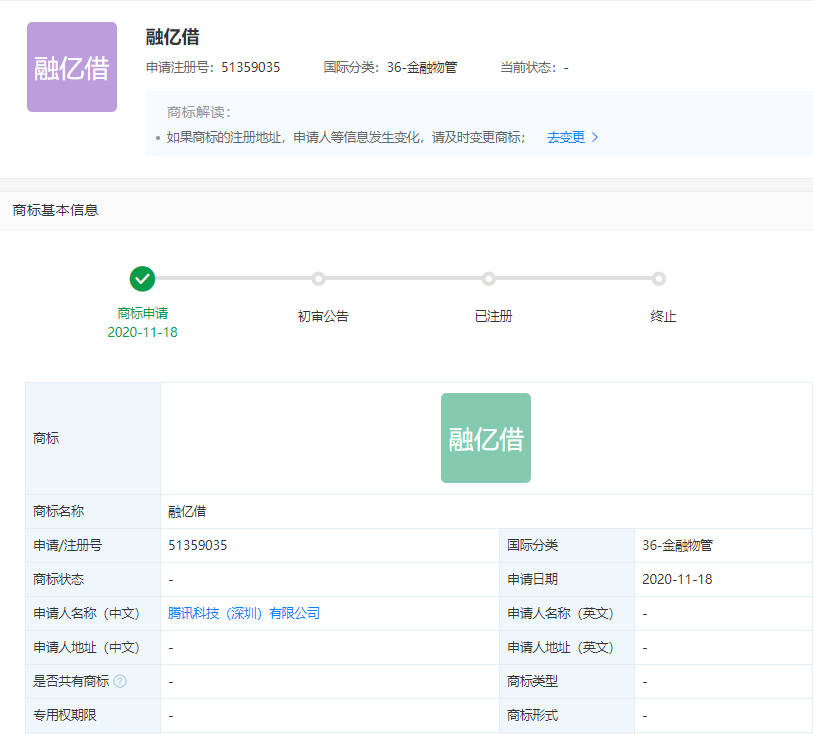Click the 商标解读 notice heading
The height and width of the screenshot is (734, 813).
[x=199, y=112]
